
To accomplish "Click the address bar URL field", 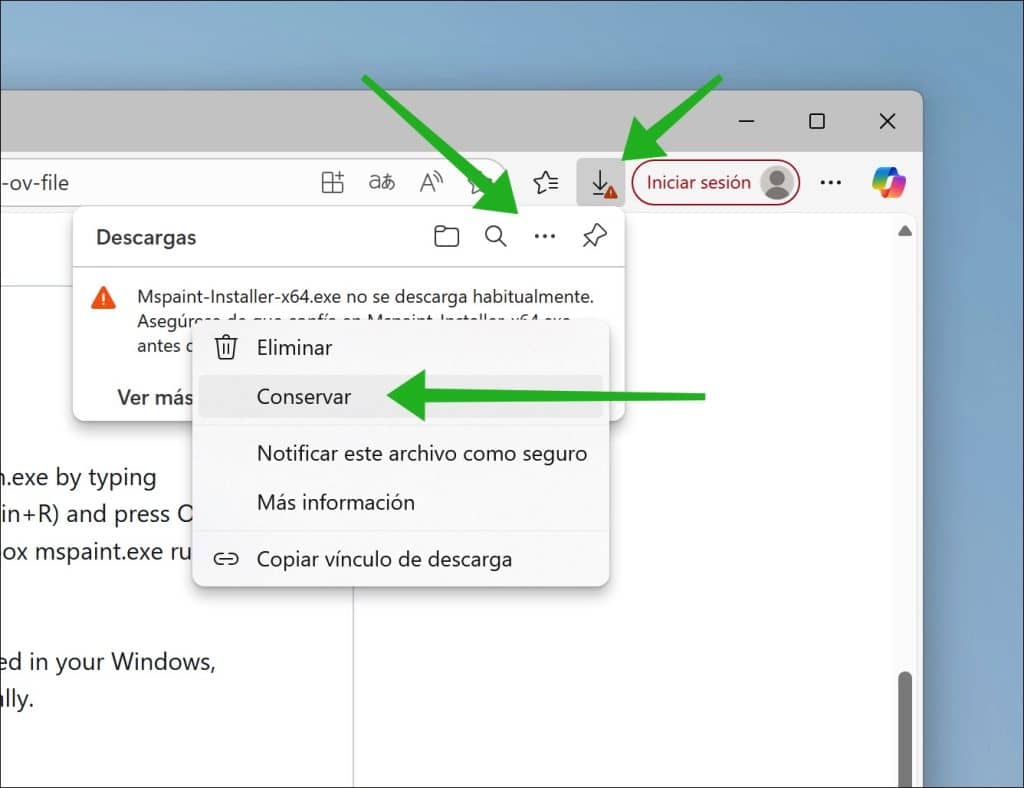I will (150, 183).
